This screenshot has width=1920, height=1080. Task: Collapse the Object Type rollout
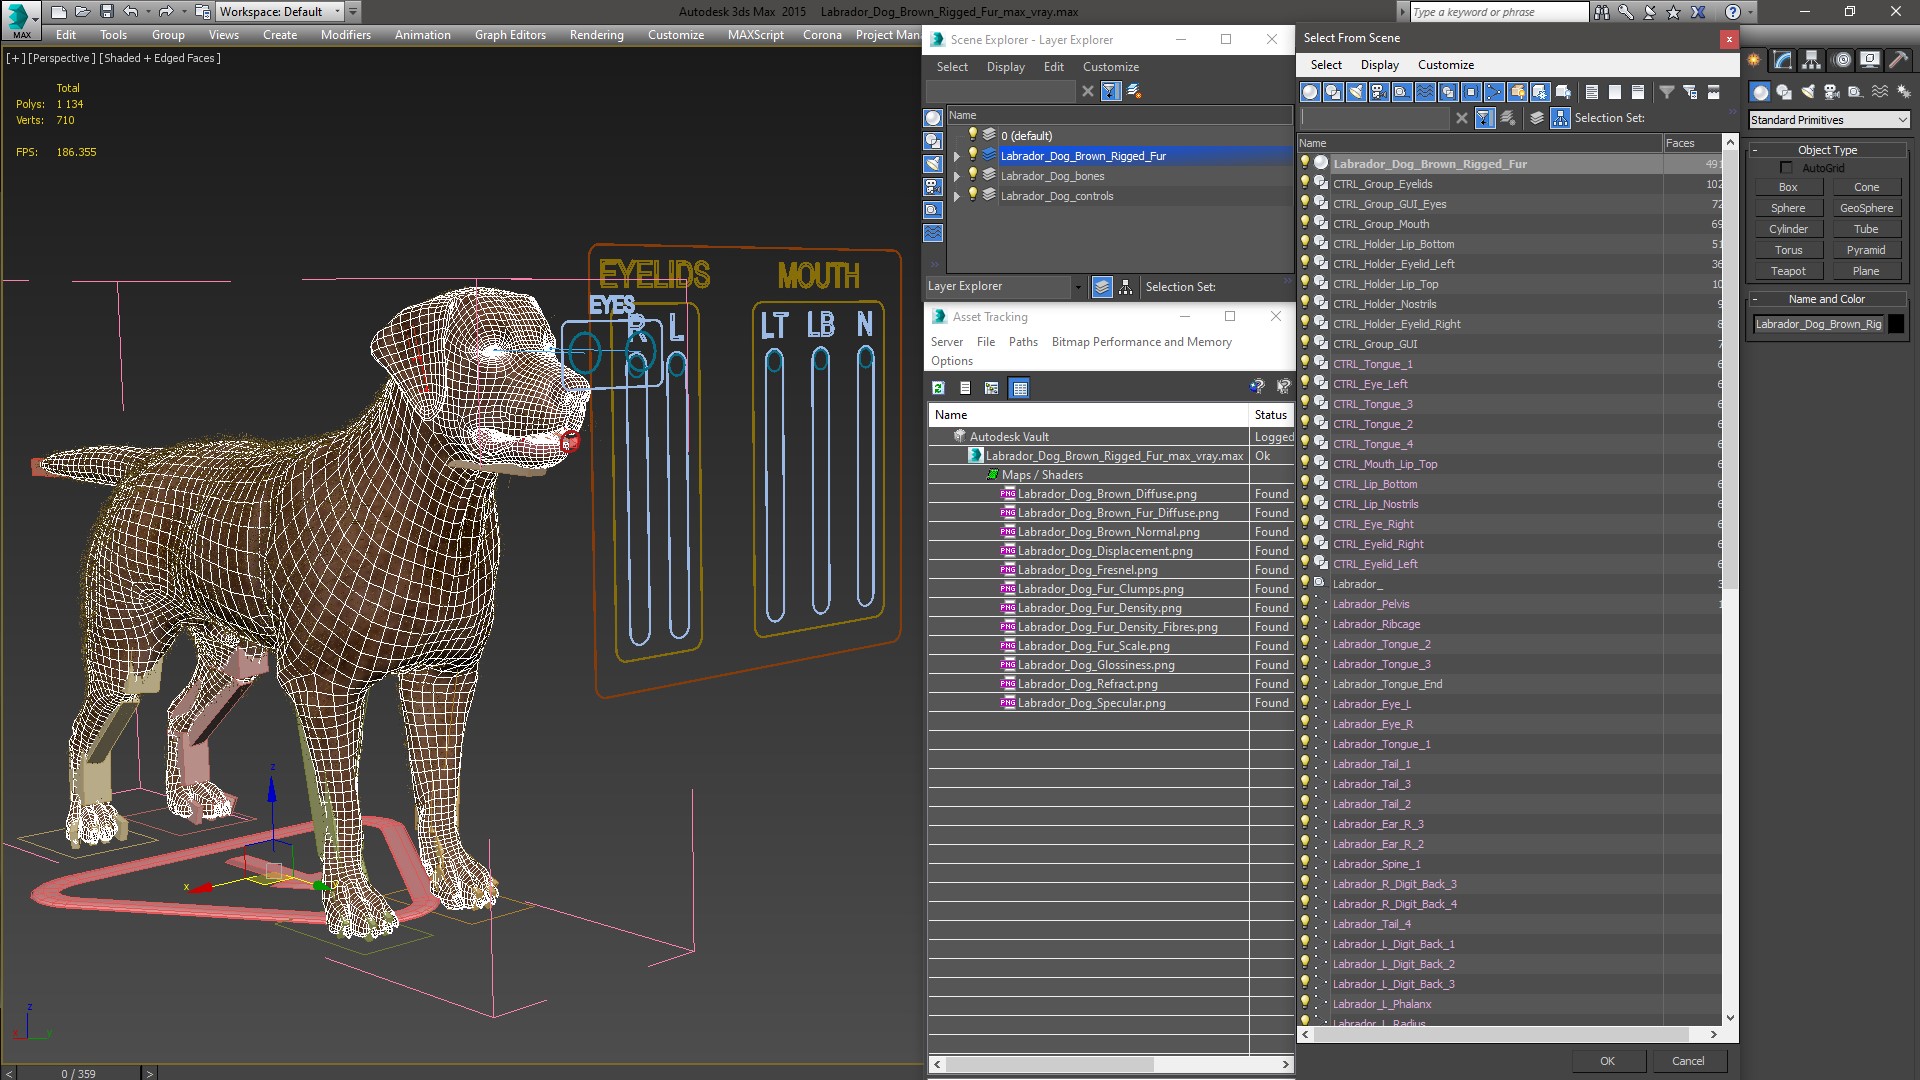[1827, 150]
